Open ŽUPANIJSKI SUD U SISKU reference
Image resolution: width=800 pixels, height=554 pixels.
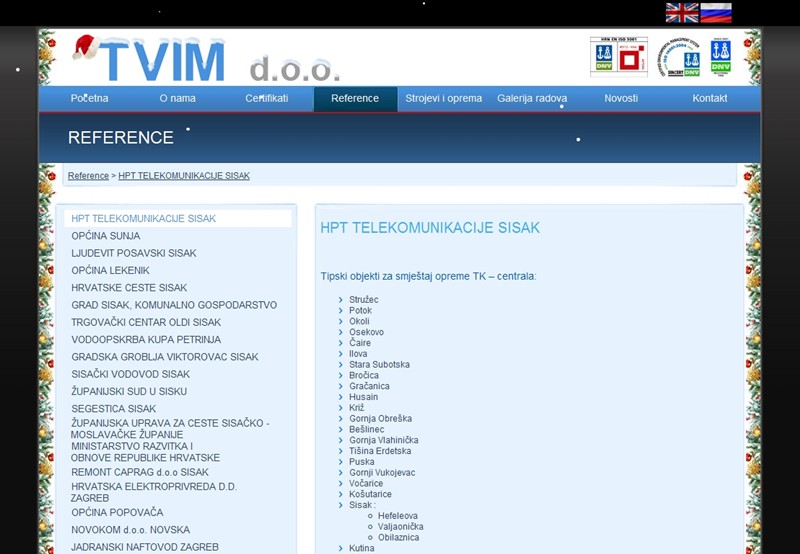point(129,392)
